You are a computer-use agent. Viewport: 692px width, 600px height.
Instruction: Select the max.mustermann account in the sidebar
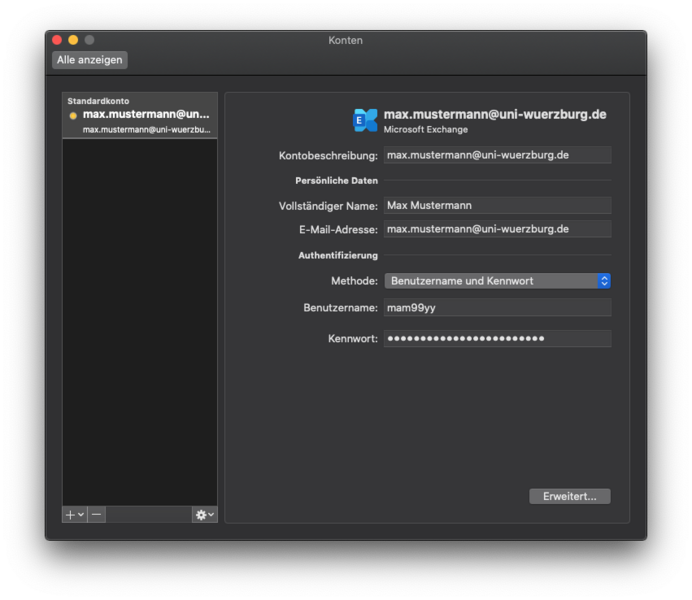pos(140,121)
